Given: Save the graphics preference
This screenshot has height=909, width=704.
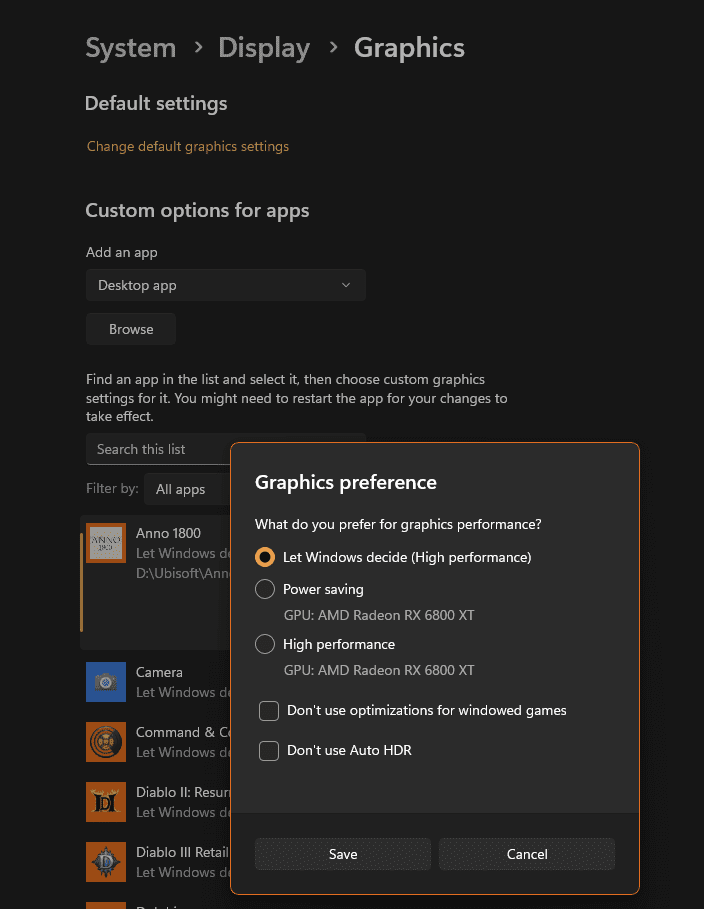Looking at the screenshot, I should (343, 854).
